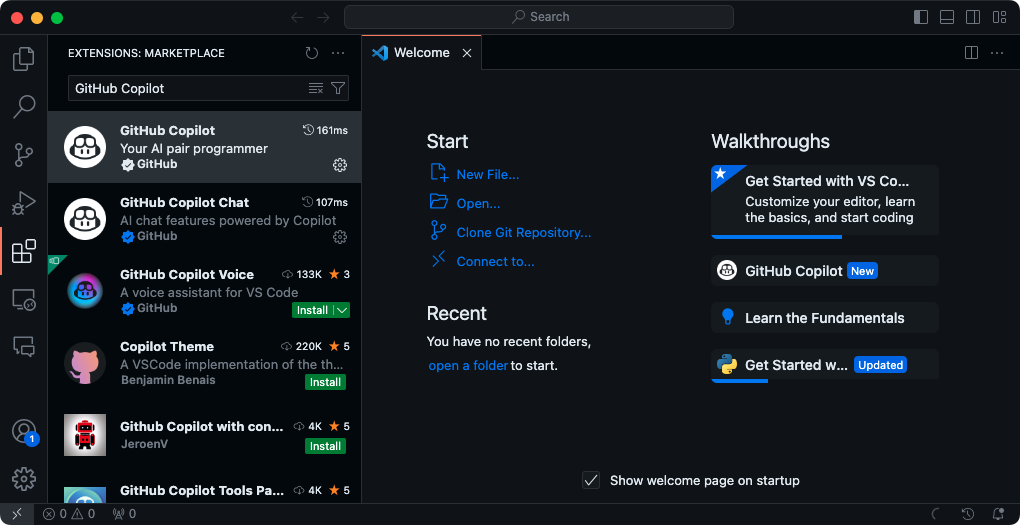The width and height of the screenshot is (1020, 525).
Task: Click the red robot extension thumbnail
Action: 85,435
